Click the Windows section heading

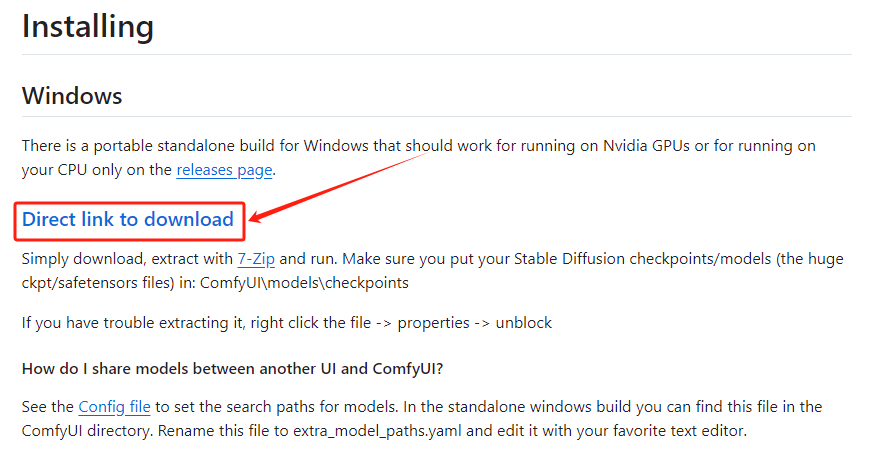tap(72, 96)
